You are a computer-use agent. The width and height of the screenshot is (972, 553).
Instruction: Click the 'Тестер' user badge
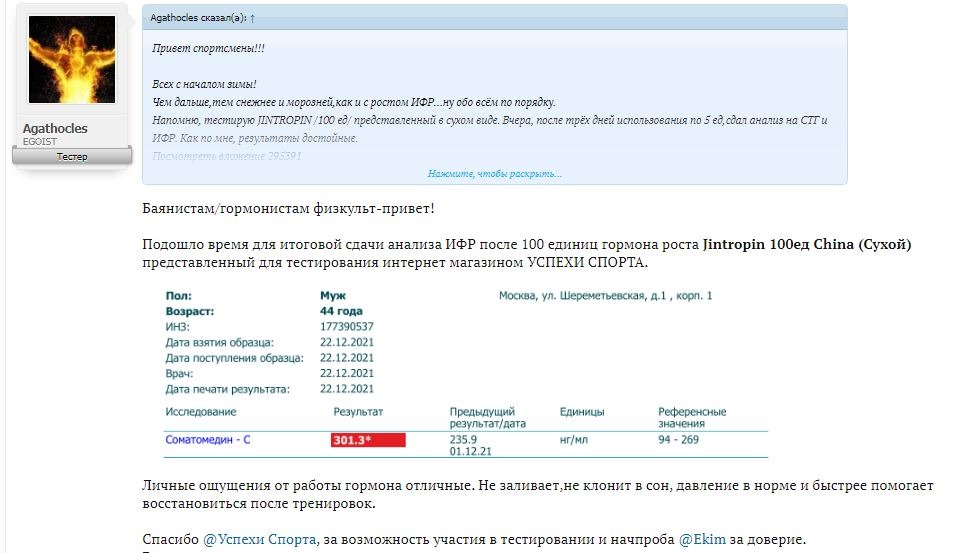coord(72,156)
